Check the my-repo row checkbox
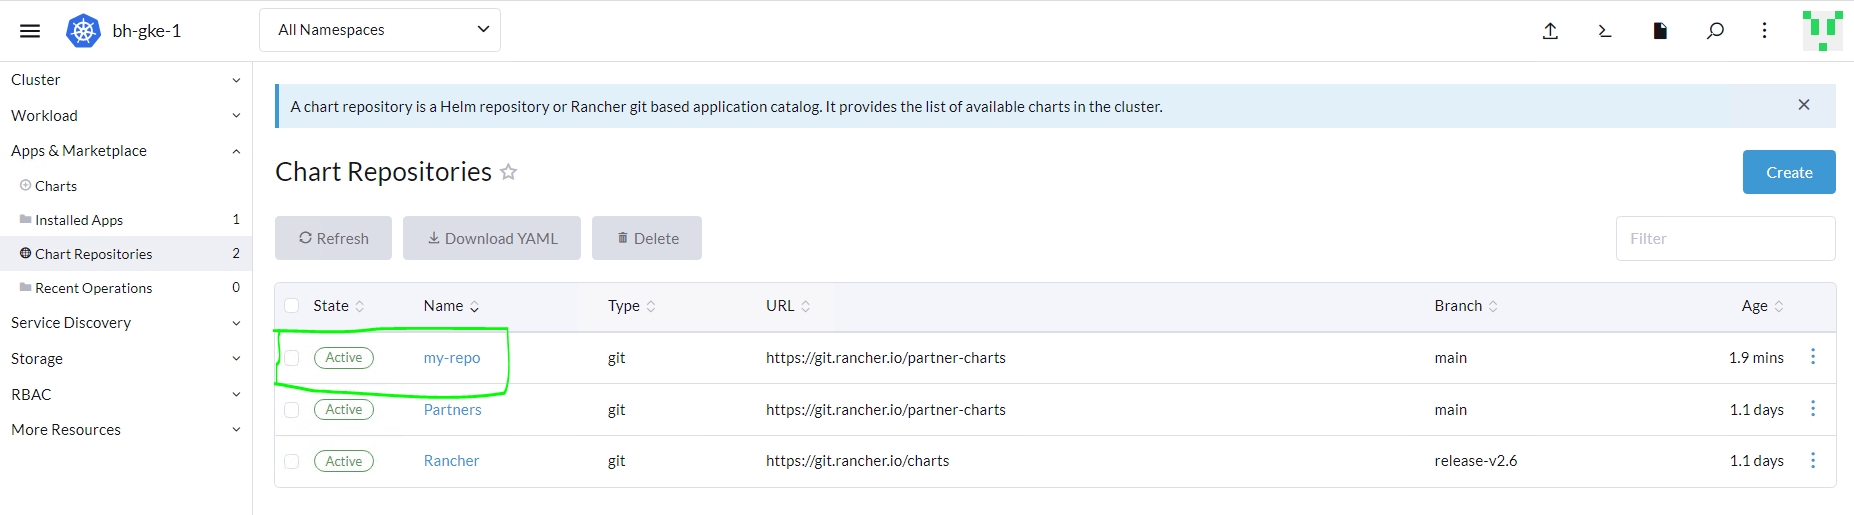1854x515 pixels. pos(292,358)
